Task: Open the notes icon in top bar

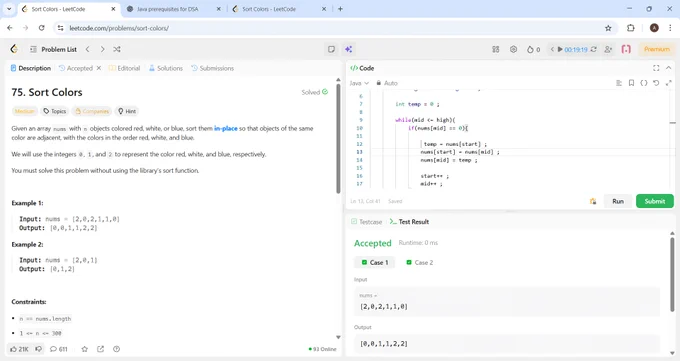Action: (331, 49)
